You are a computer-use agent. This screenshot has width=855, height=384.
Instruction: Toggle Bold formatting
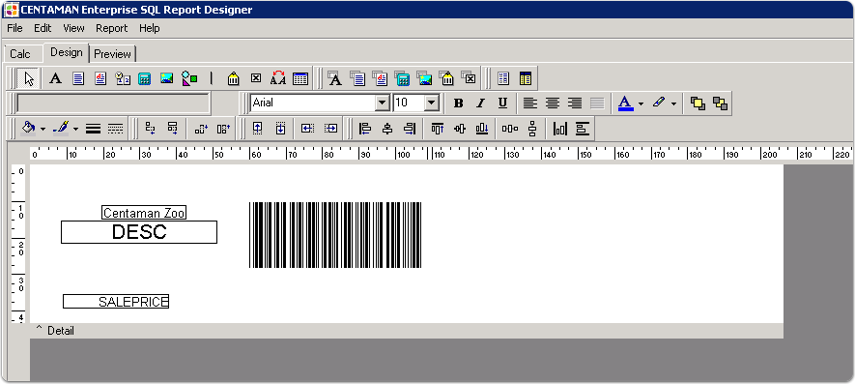pyautogui.click(x=459, y=103)
